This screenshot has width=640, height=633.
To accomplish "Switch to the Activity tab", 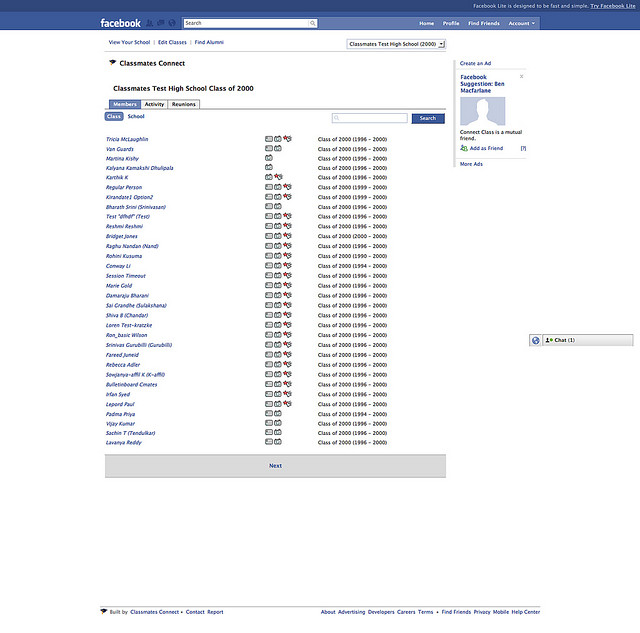I will click(154, 104).
